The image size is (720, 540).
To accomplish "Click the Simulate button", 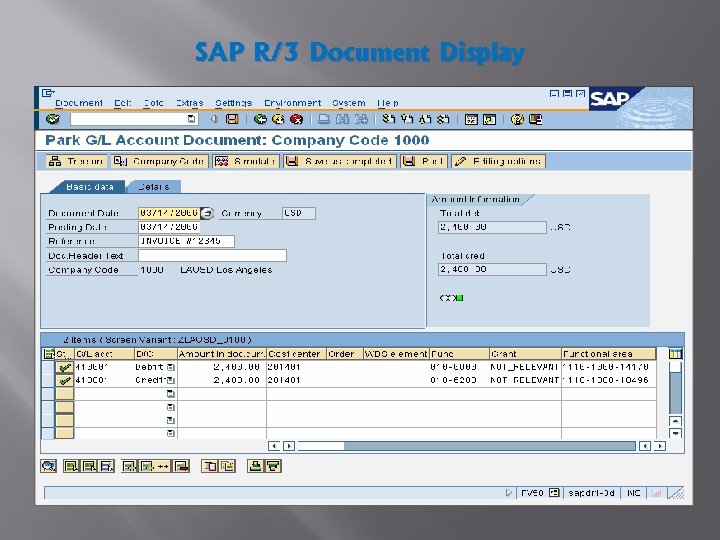I will point(246,161).
